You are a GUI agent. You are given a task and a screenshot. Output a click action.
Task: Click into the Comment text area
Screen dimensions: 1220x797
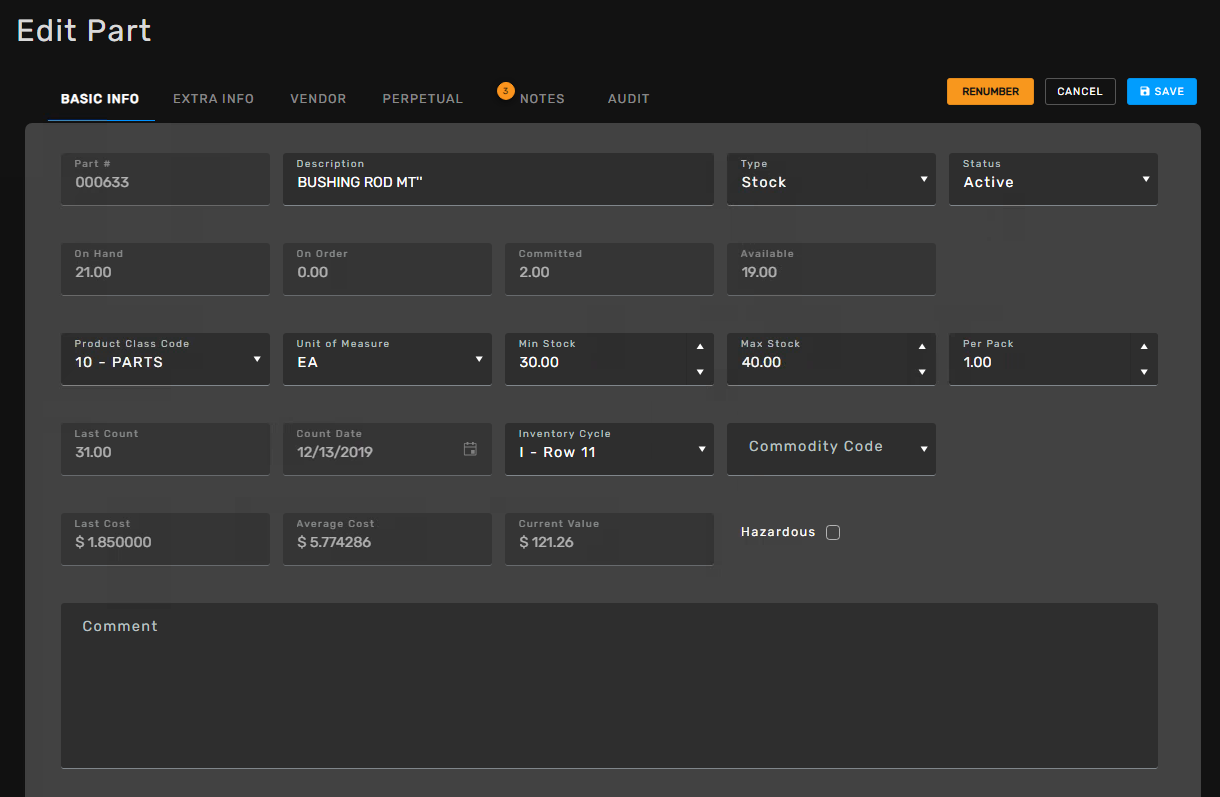pyautogui.click(x=609, y=690)
